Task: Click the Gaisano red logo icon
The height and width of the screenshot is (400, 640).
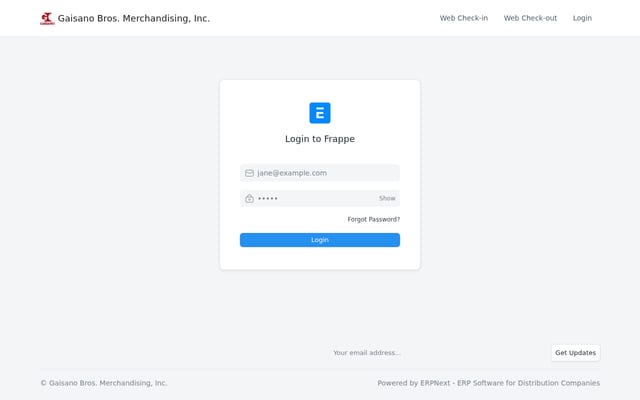Action: pyautogui.click(x=47, y=18)
